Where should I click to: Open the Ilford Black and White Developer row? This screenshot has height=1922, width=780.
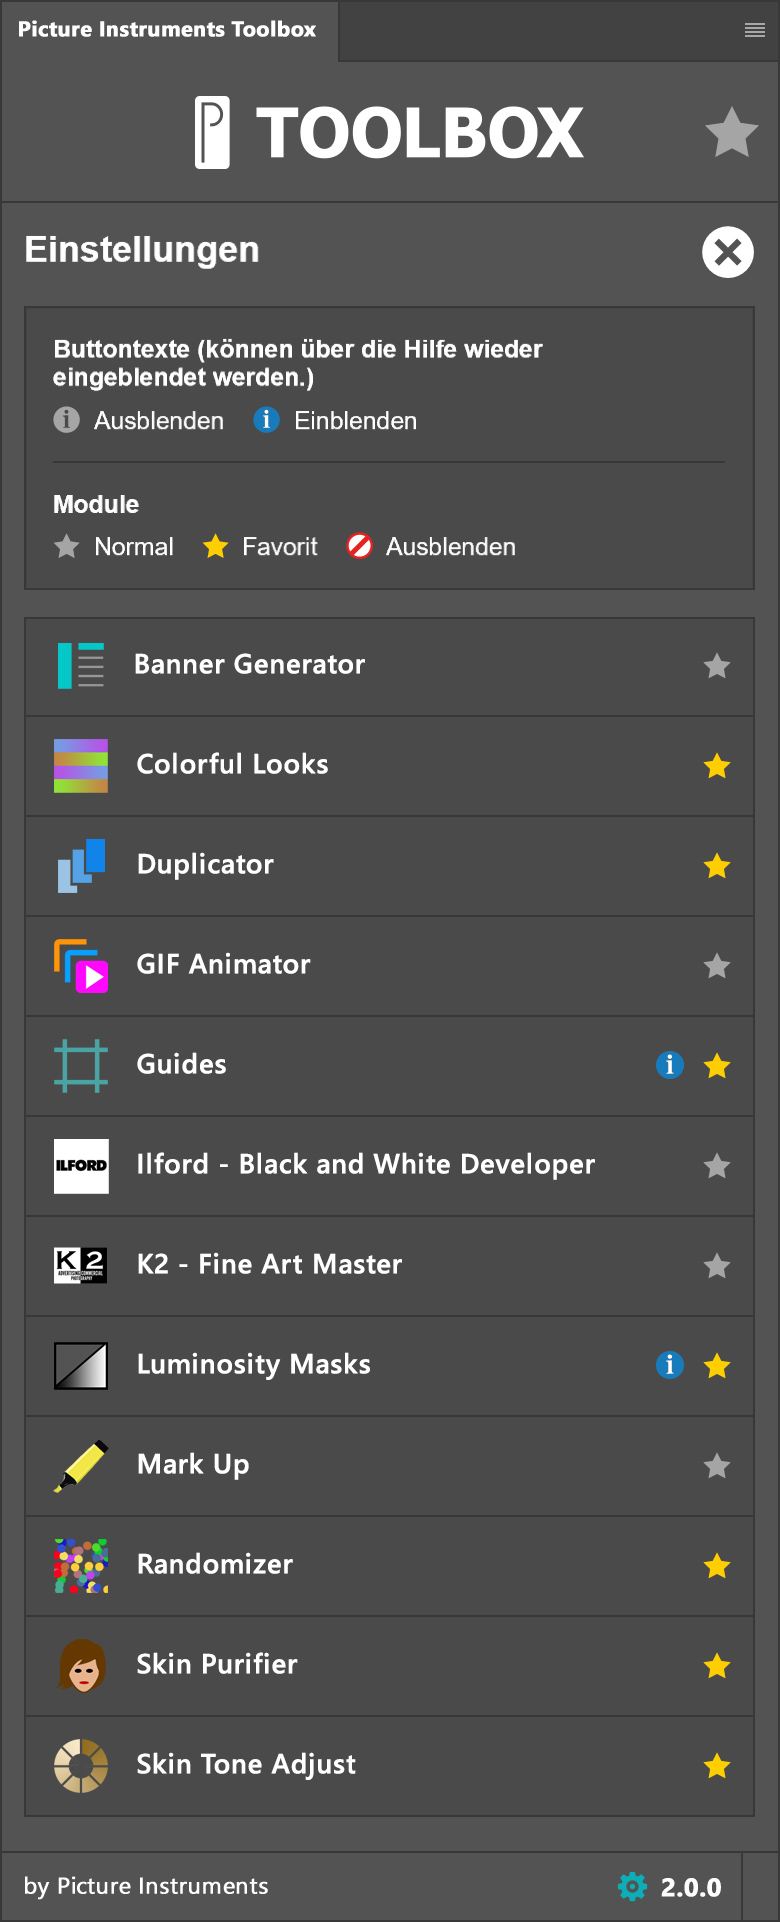(x=366, y=1166)
